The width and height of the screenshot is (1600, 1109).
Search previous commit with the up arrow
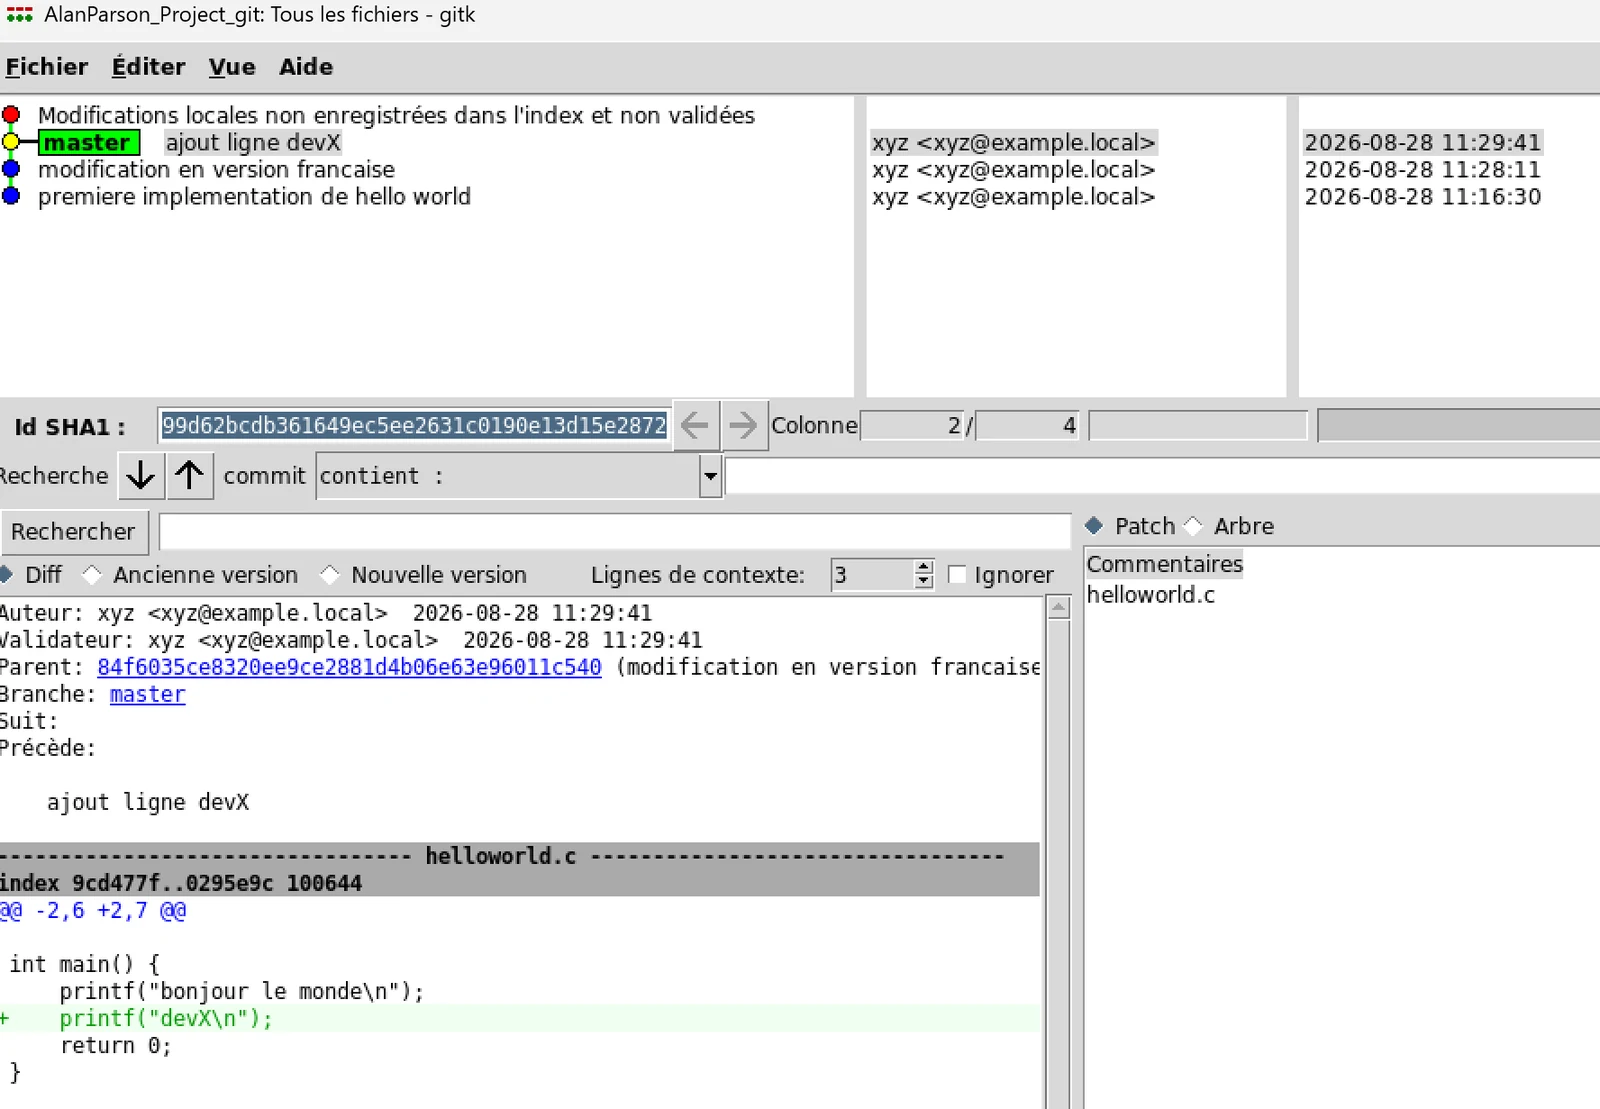189,476
